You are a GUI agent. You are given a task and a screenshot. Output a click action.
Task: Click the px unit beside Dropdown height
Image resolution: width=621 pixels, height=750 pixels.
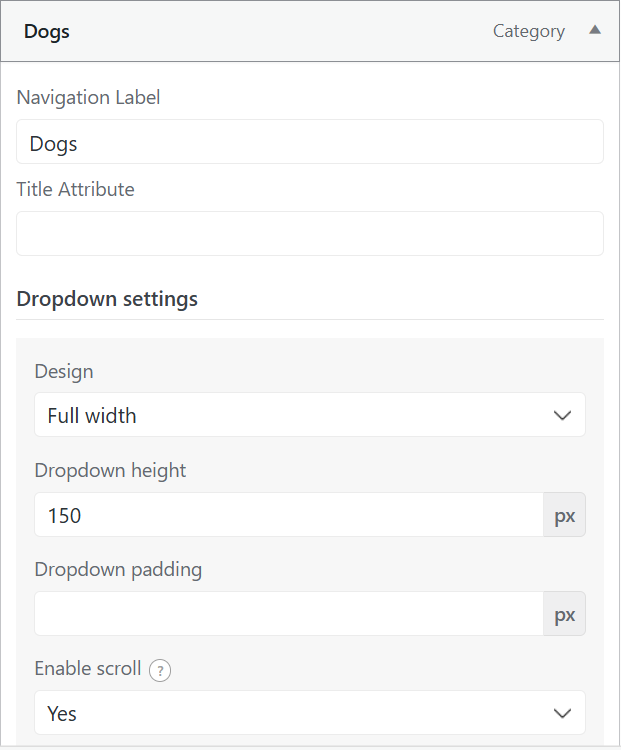pos(565,515)
